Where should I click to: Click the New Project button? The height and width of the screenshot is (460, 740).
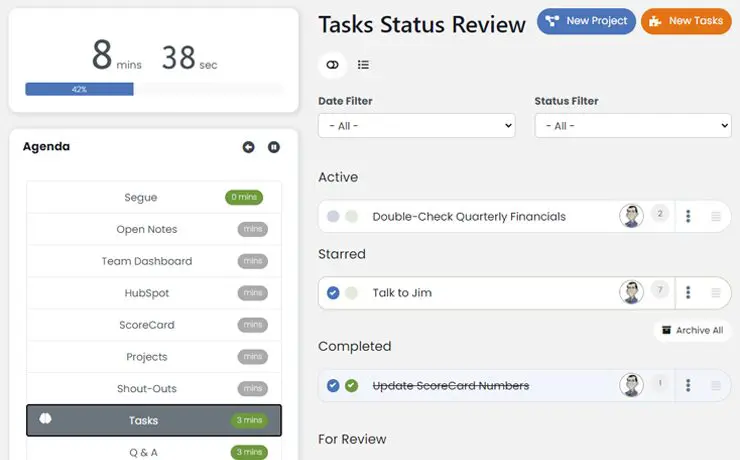tap(586, 21)
